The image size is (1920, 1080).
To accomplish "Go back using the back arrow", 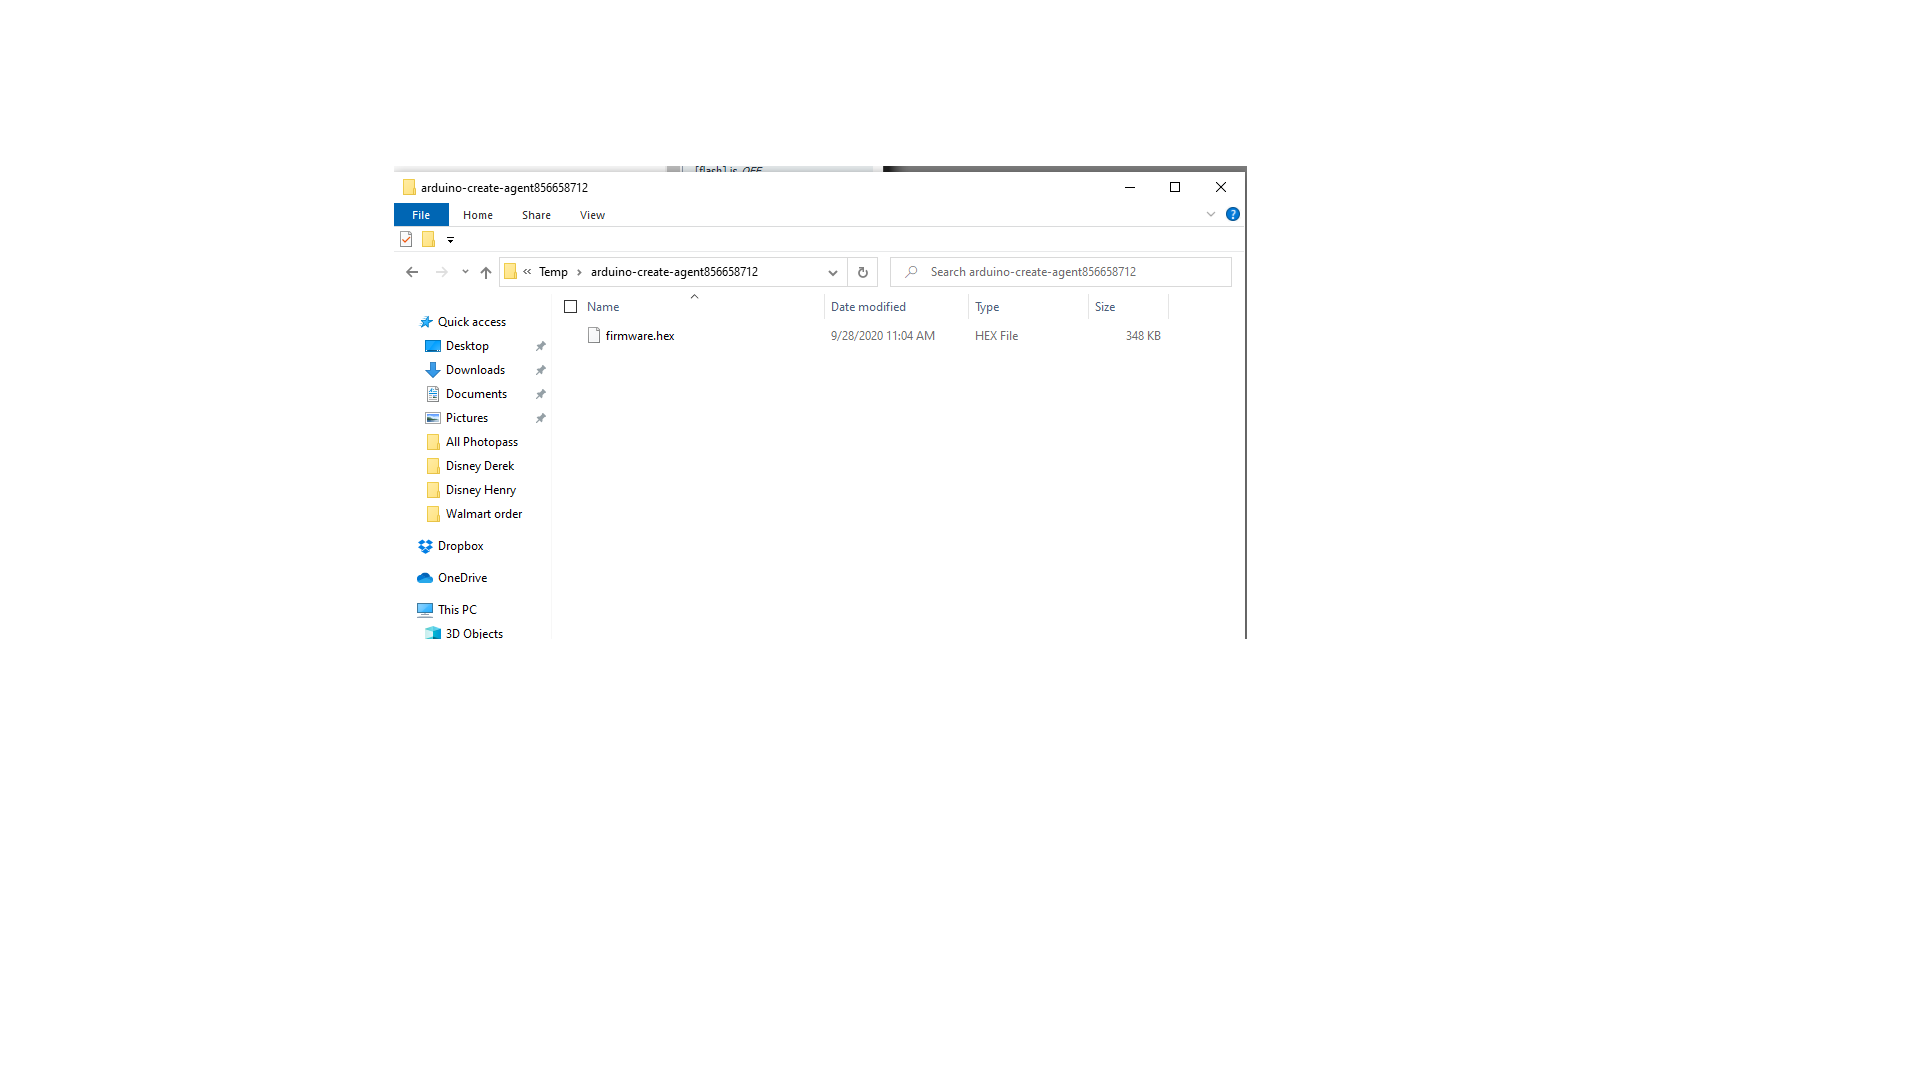I will [412, 272].
